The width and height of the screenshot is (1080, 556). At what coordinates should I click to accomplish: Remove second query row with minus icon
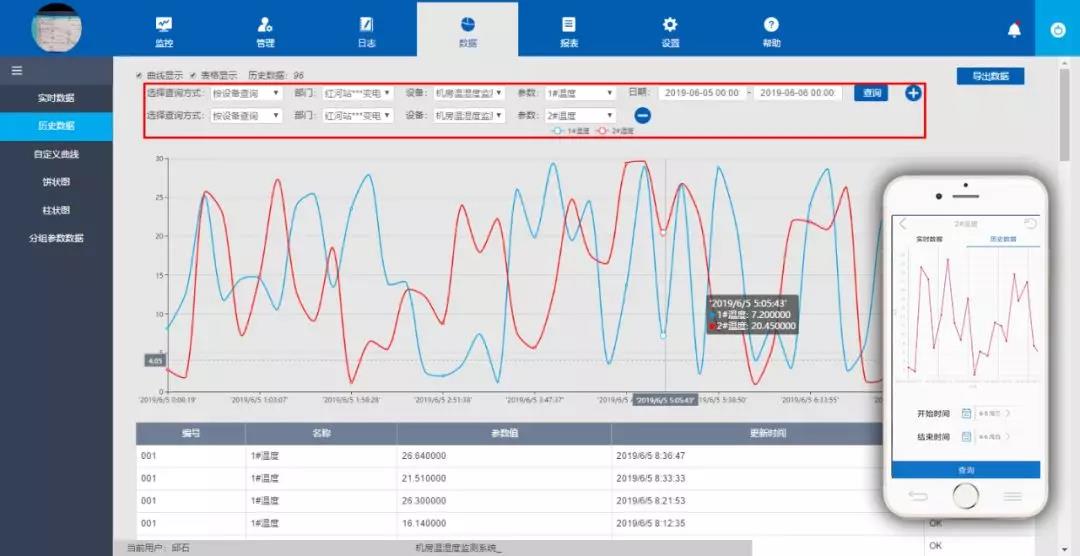(x=643, y=116)
